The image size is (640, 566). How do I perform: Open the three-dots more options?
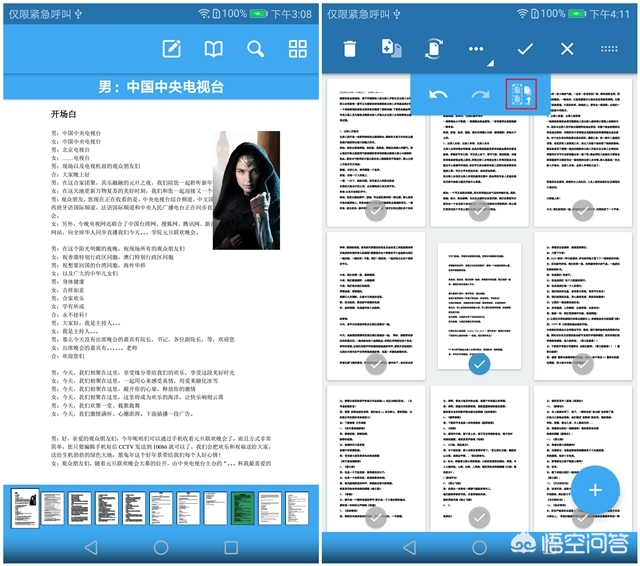click(476, 49)
